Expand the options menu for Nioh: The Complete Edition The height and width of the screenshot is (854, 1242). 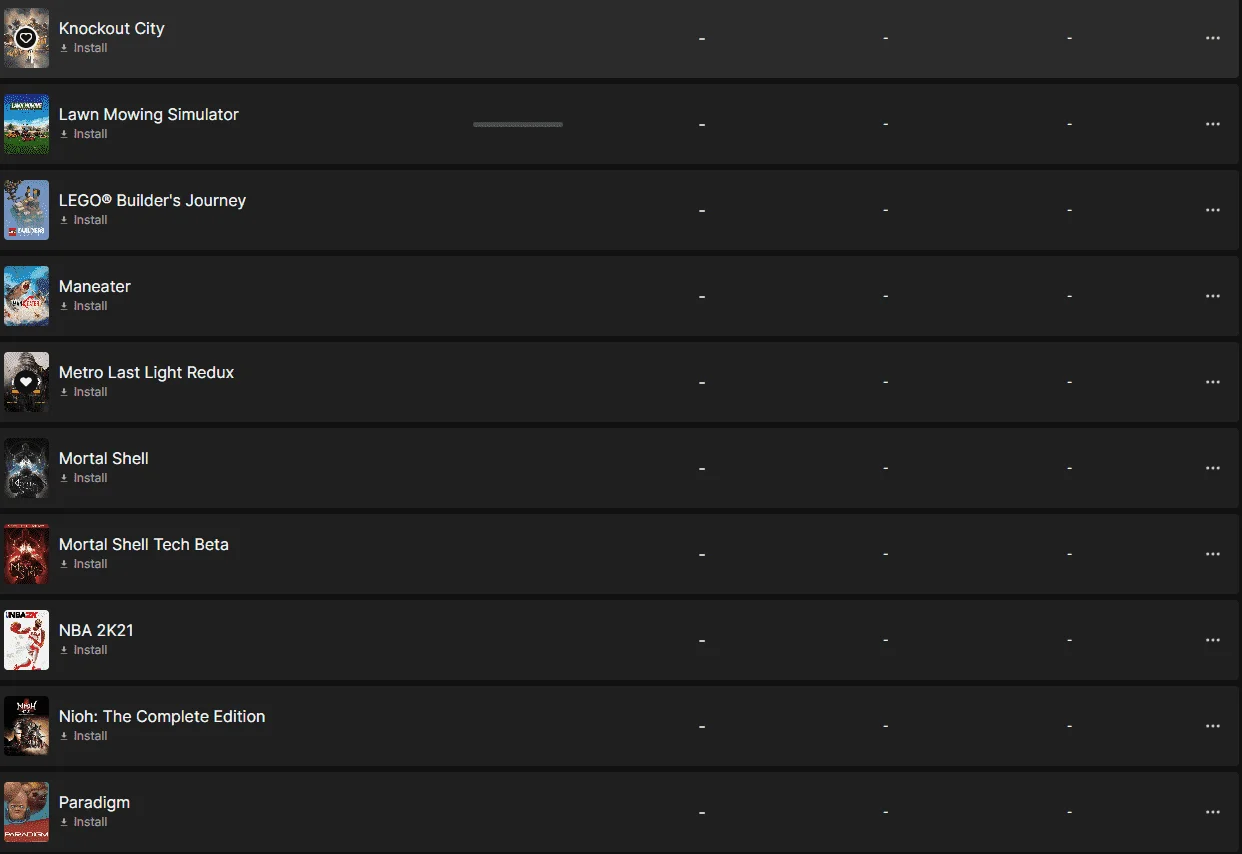[x=1213, y=726]
